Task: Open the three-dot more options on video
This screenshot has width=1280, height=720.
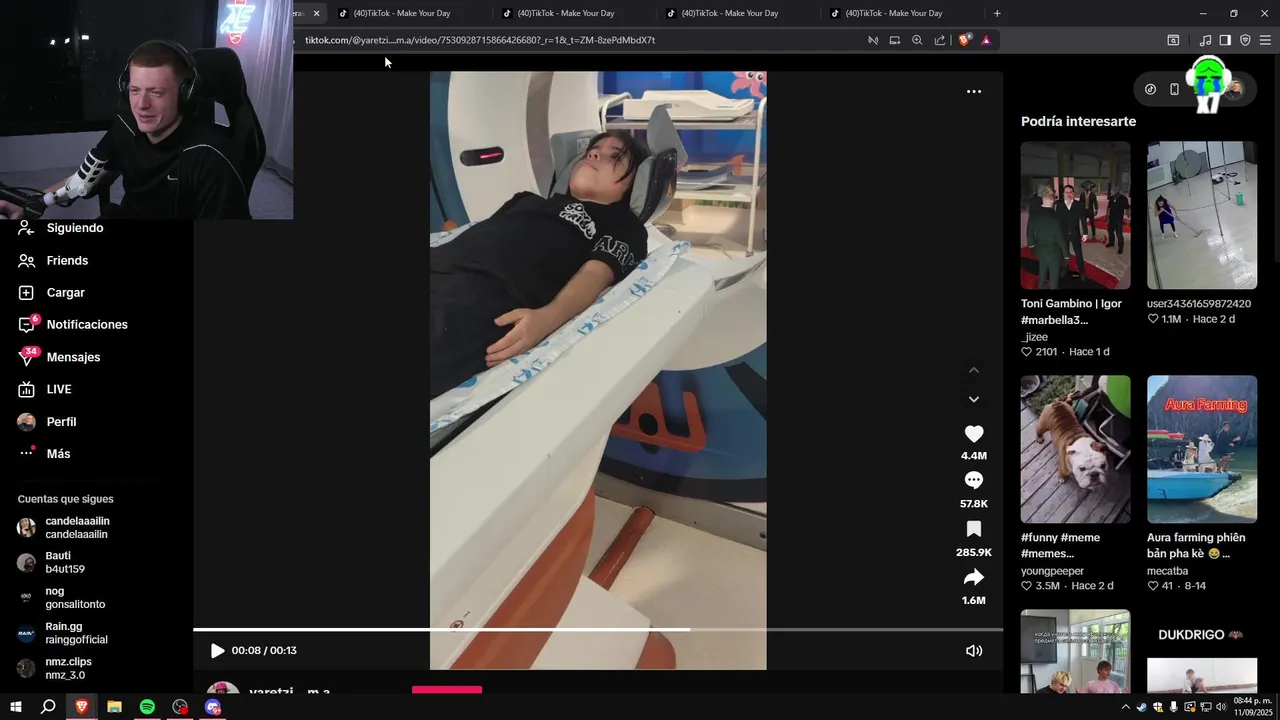Action: tap(974, 91)
